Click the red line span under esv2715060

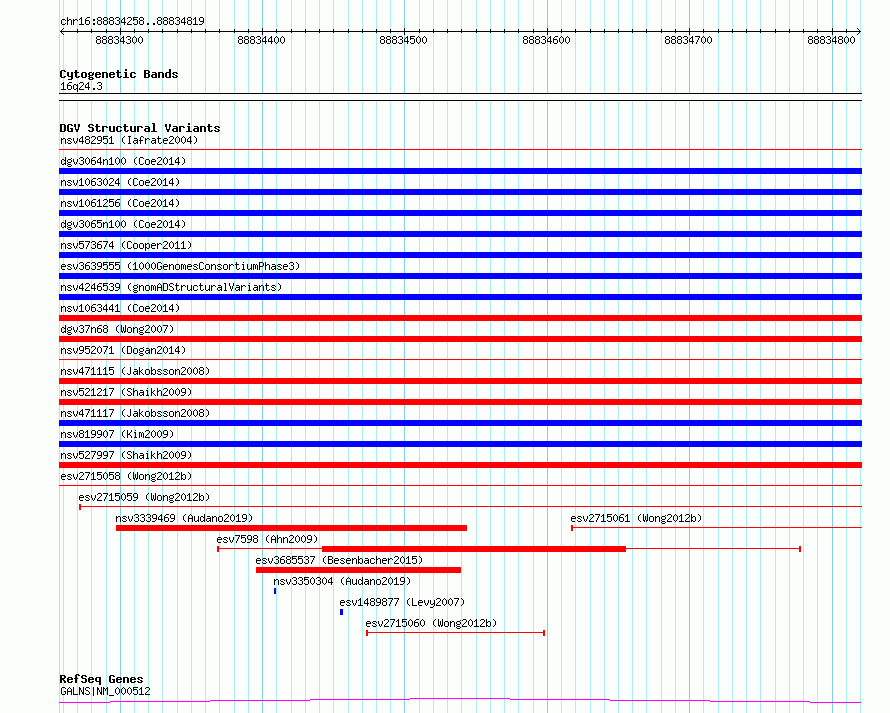455,633
